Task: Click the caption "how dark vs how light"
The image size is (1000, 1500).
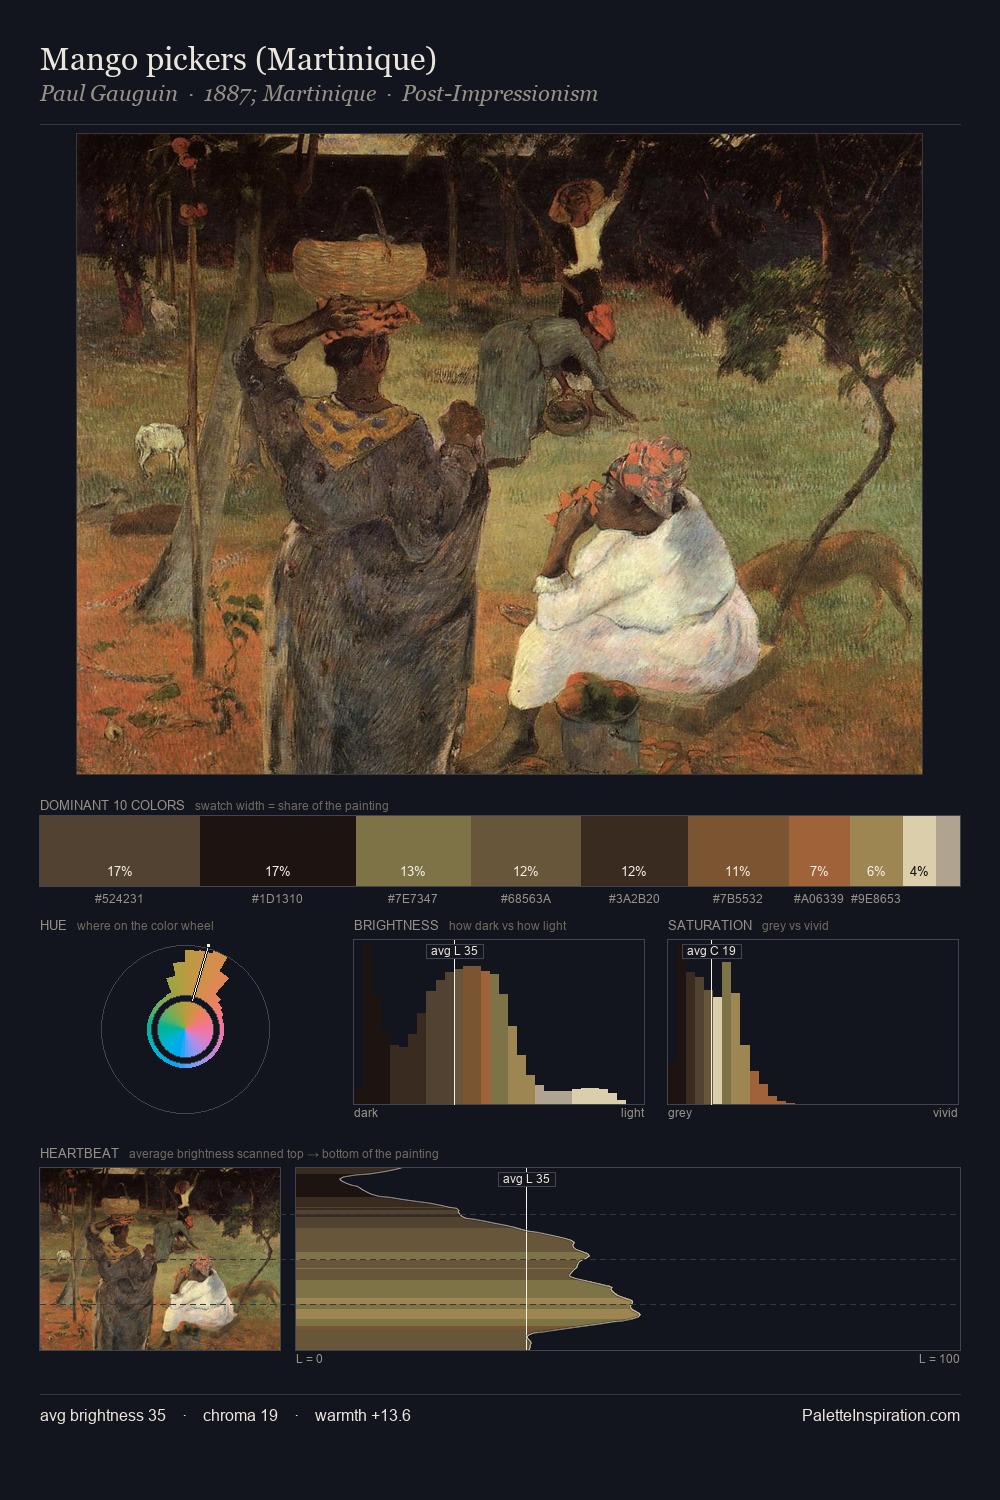Action: 508,925
